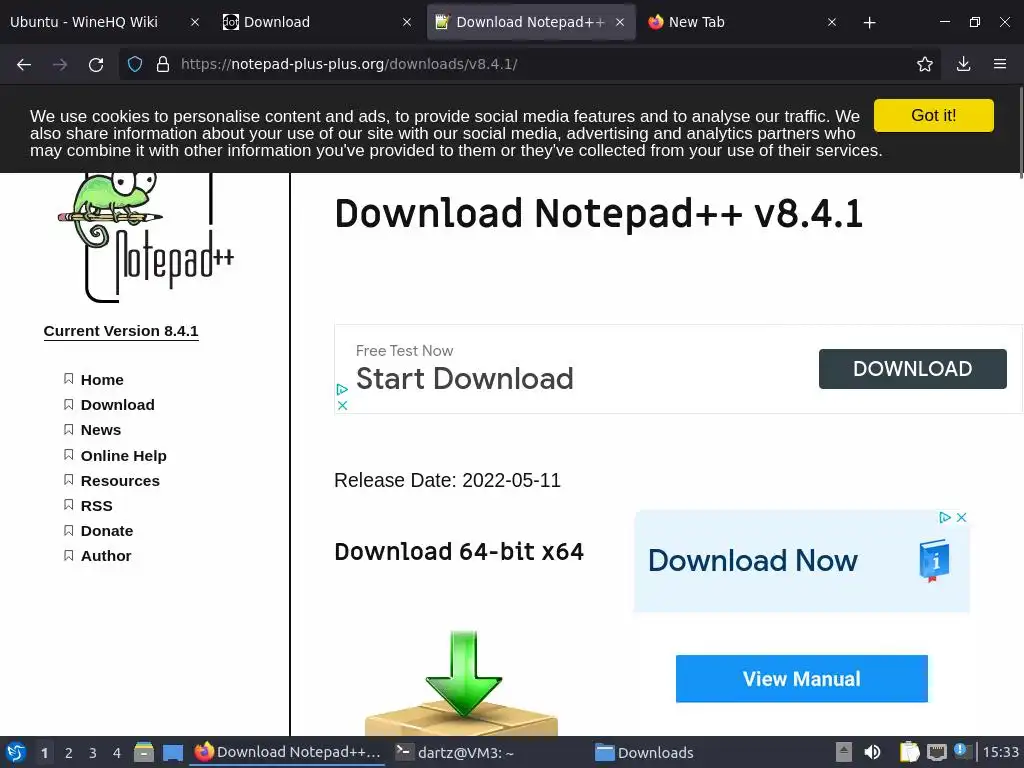Reload the current page
Screen dimensions: 1024x768
pos(96,64)
